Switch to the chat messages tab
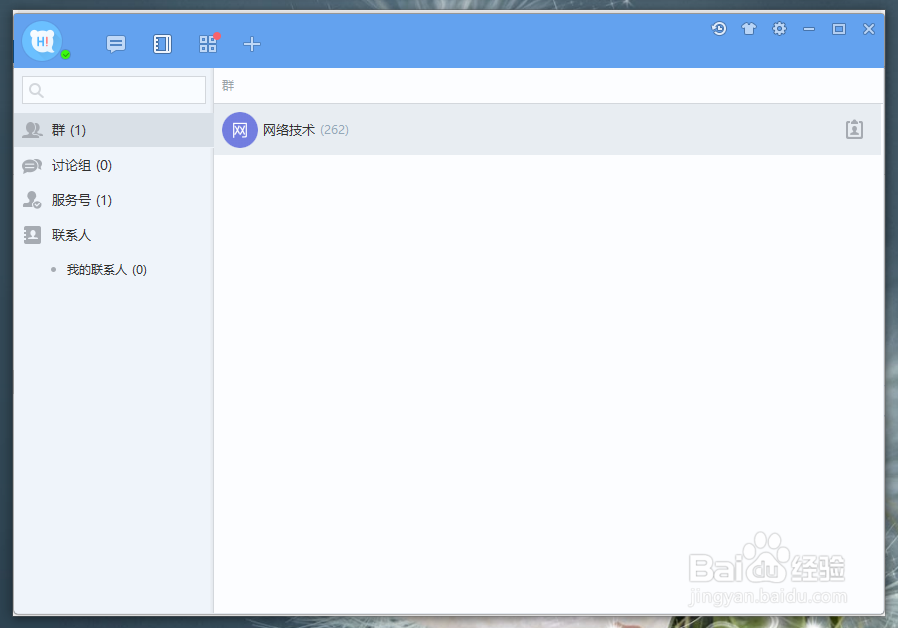Screen dimensions: 898x628 [116, 44]
